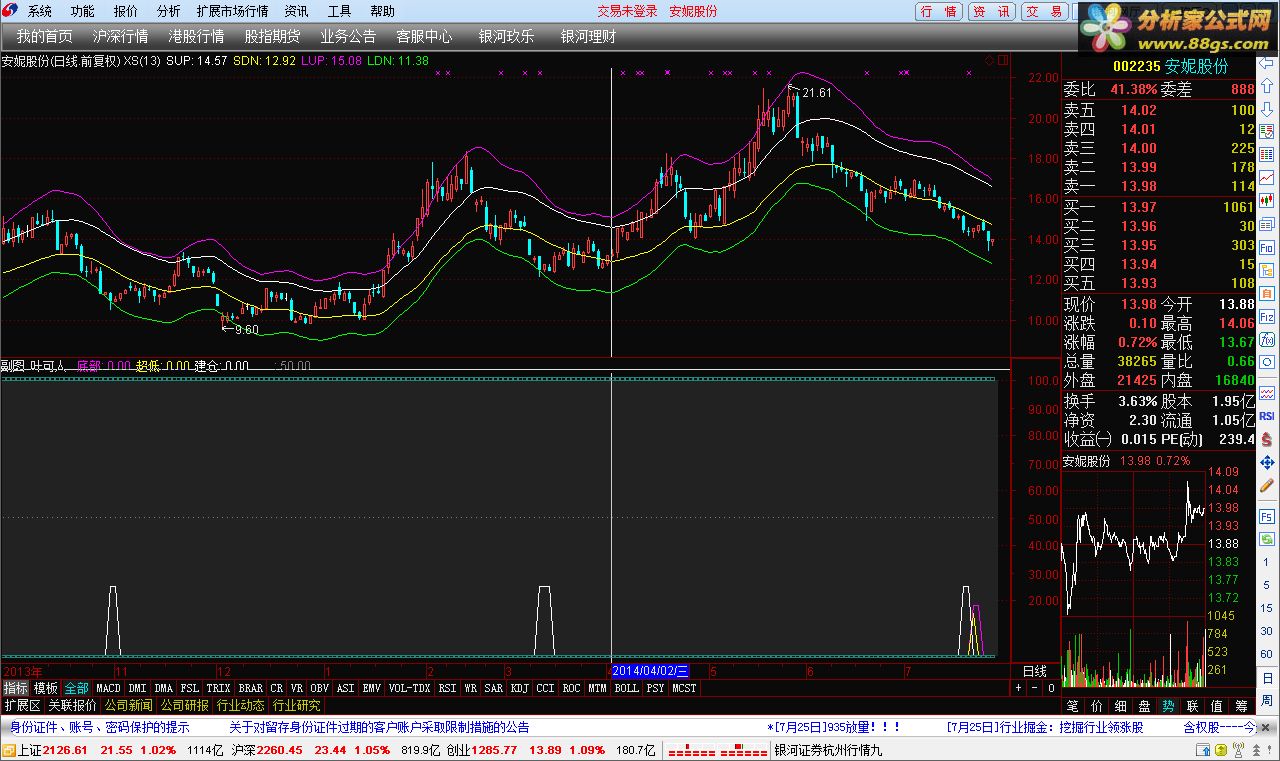Viewport: 1280px width, 761px height.
Task: Open the 系统 menu
Action: [40, 11]
